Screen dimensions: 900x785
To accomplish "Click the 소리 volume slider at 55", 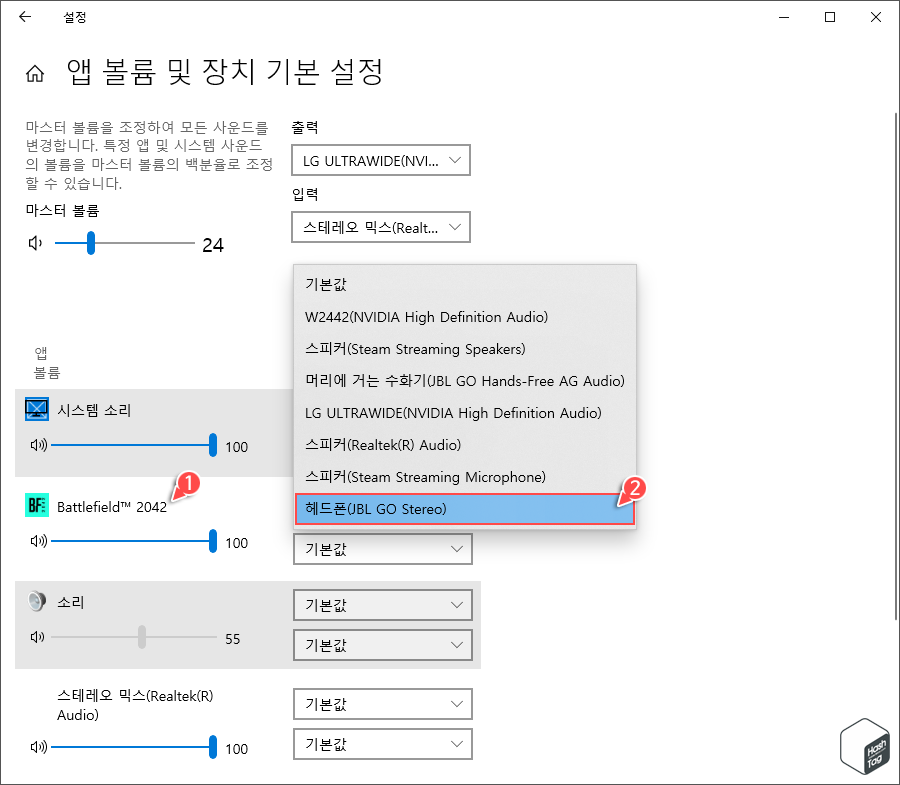I will click(x=134, y=636).
